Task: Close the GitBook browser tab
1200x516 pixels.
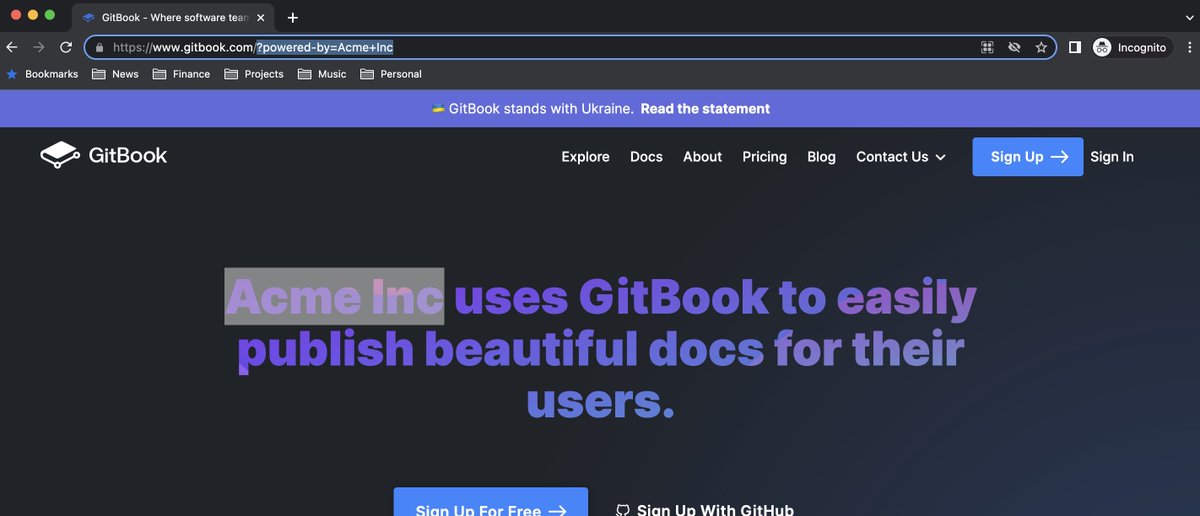Action: (x=261, y=17)
